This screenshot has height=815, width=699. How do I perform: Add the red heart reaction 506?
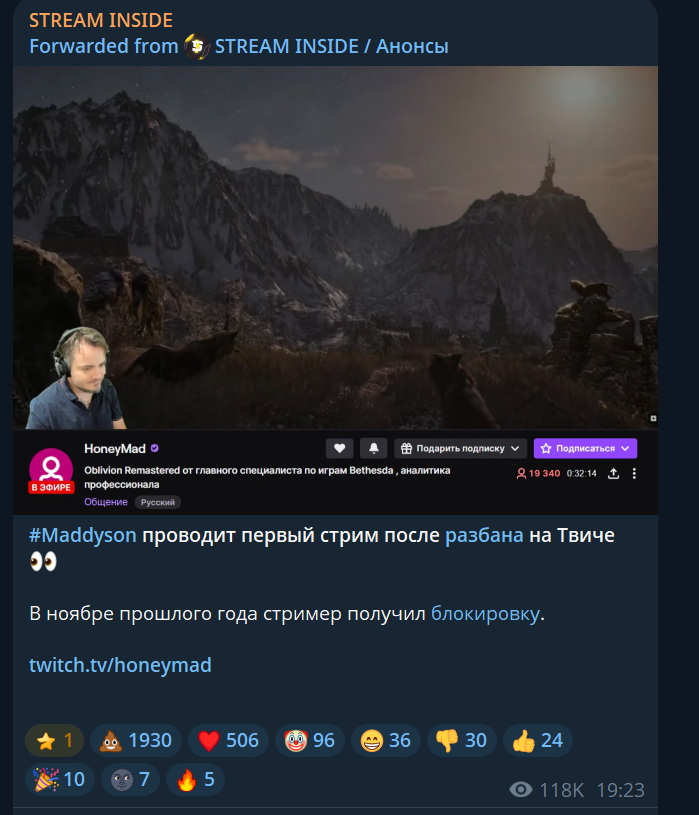tap(228, 740)
